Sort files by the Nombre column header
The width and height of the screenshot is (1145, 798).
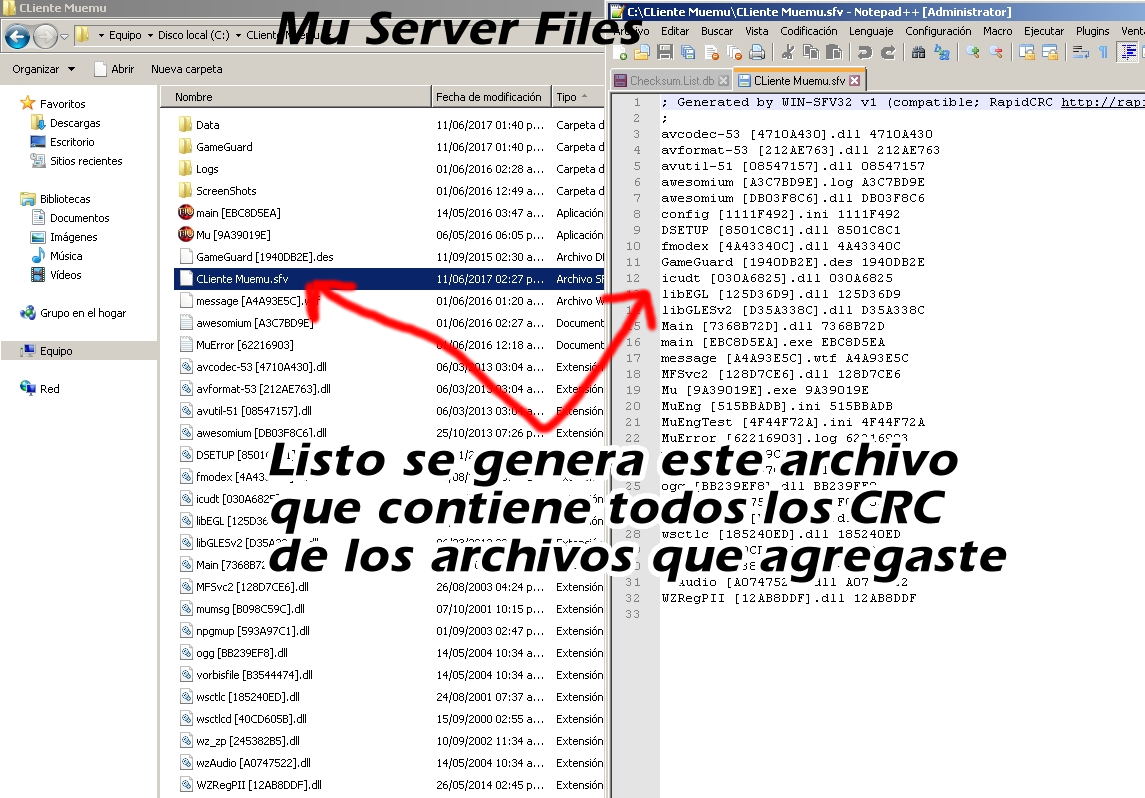[x=295, y=97]
